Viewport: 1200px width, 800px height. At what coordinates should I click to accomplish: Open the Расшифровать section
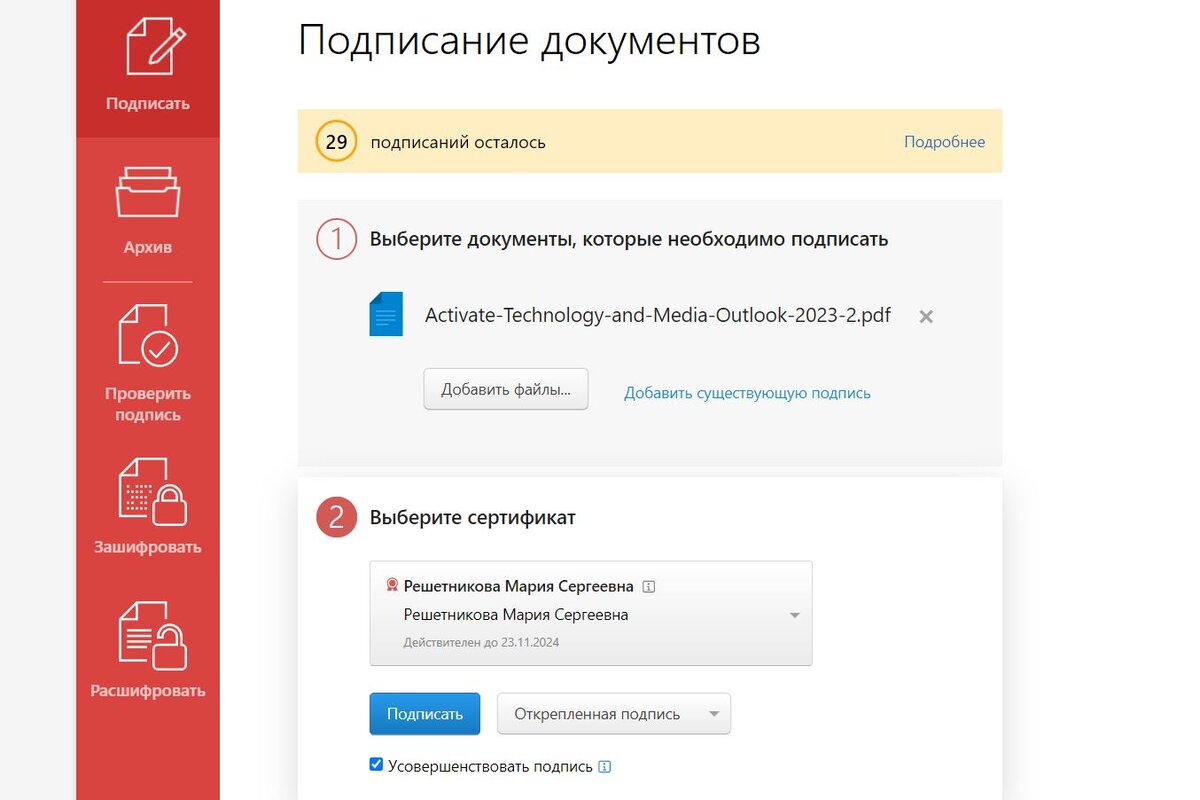coord(148,649)
